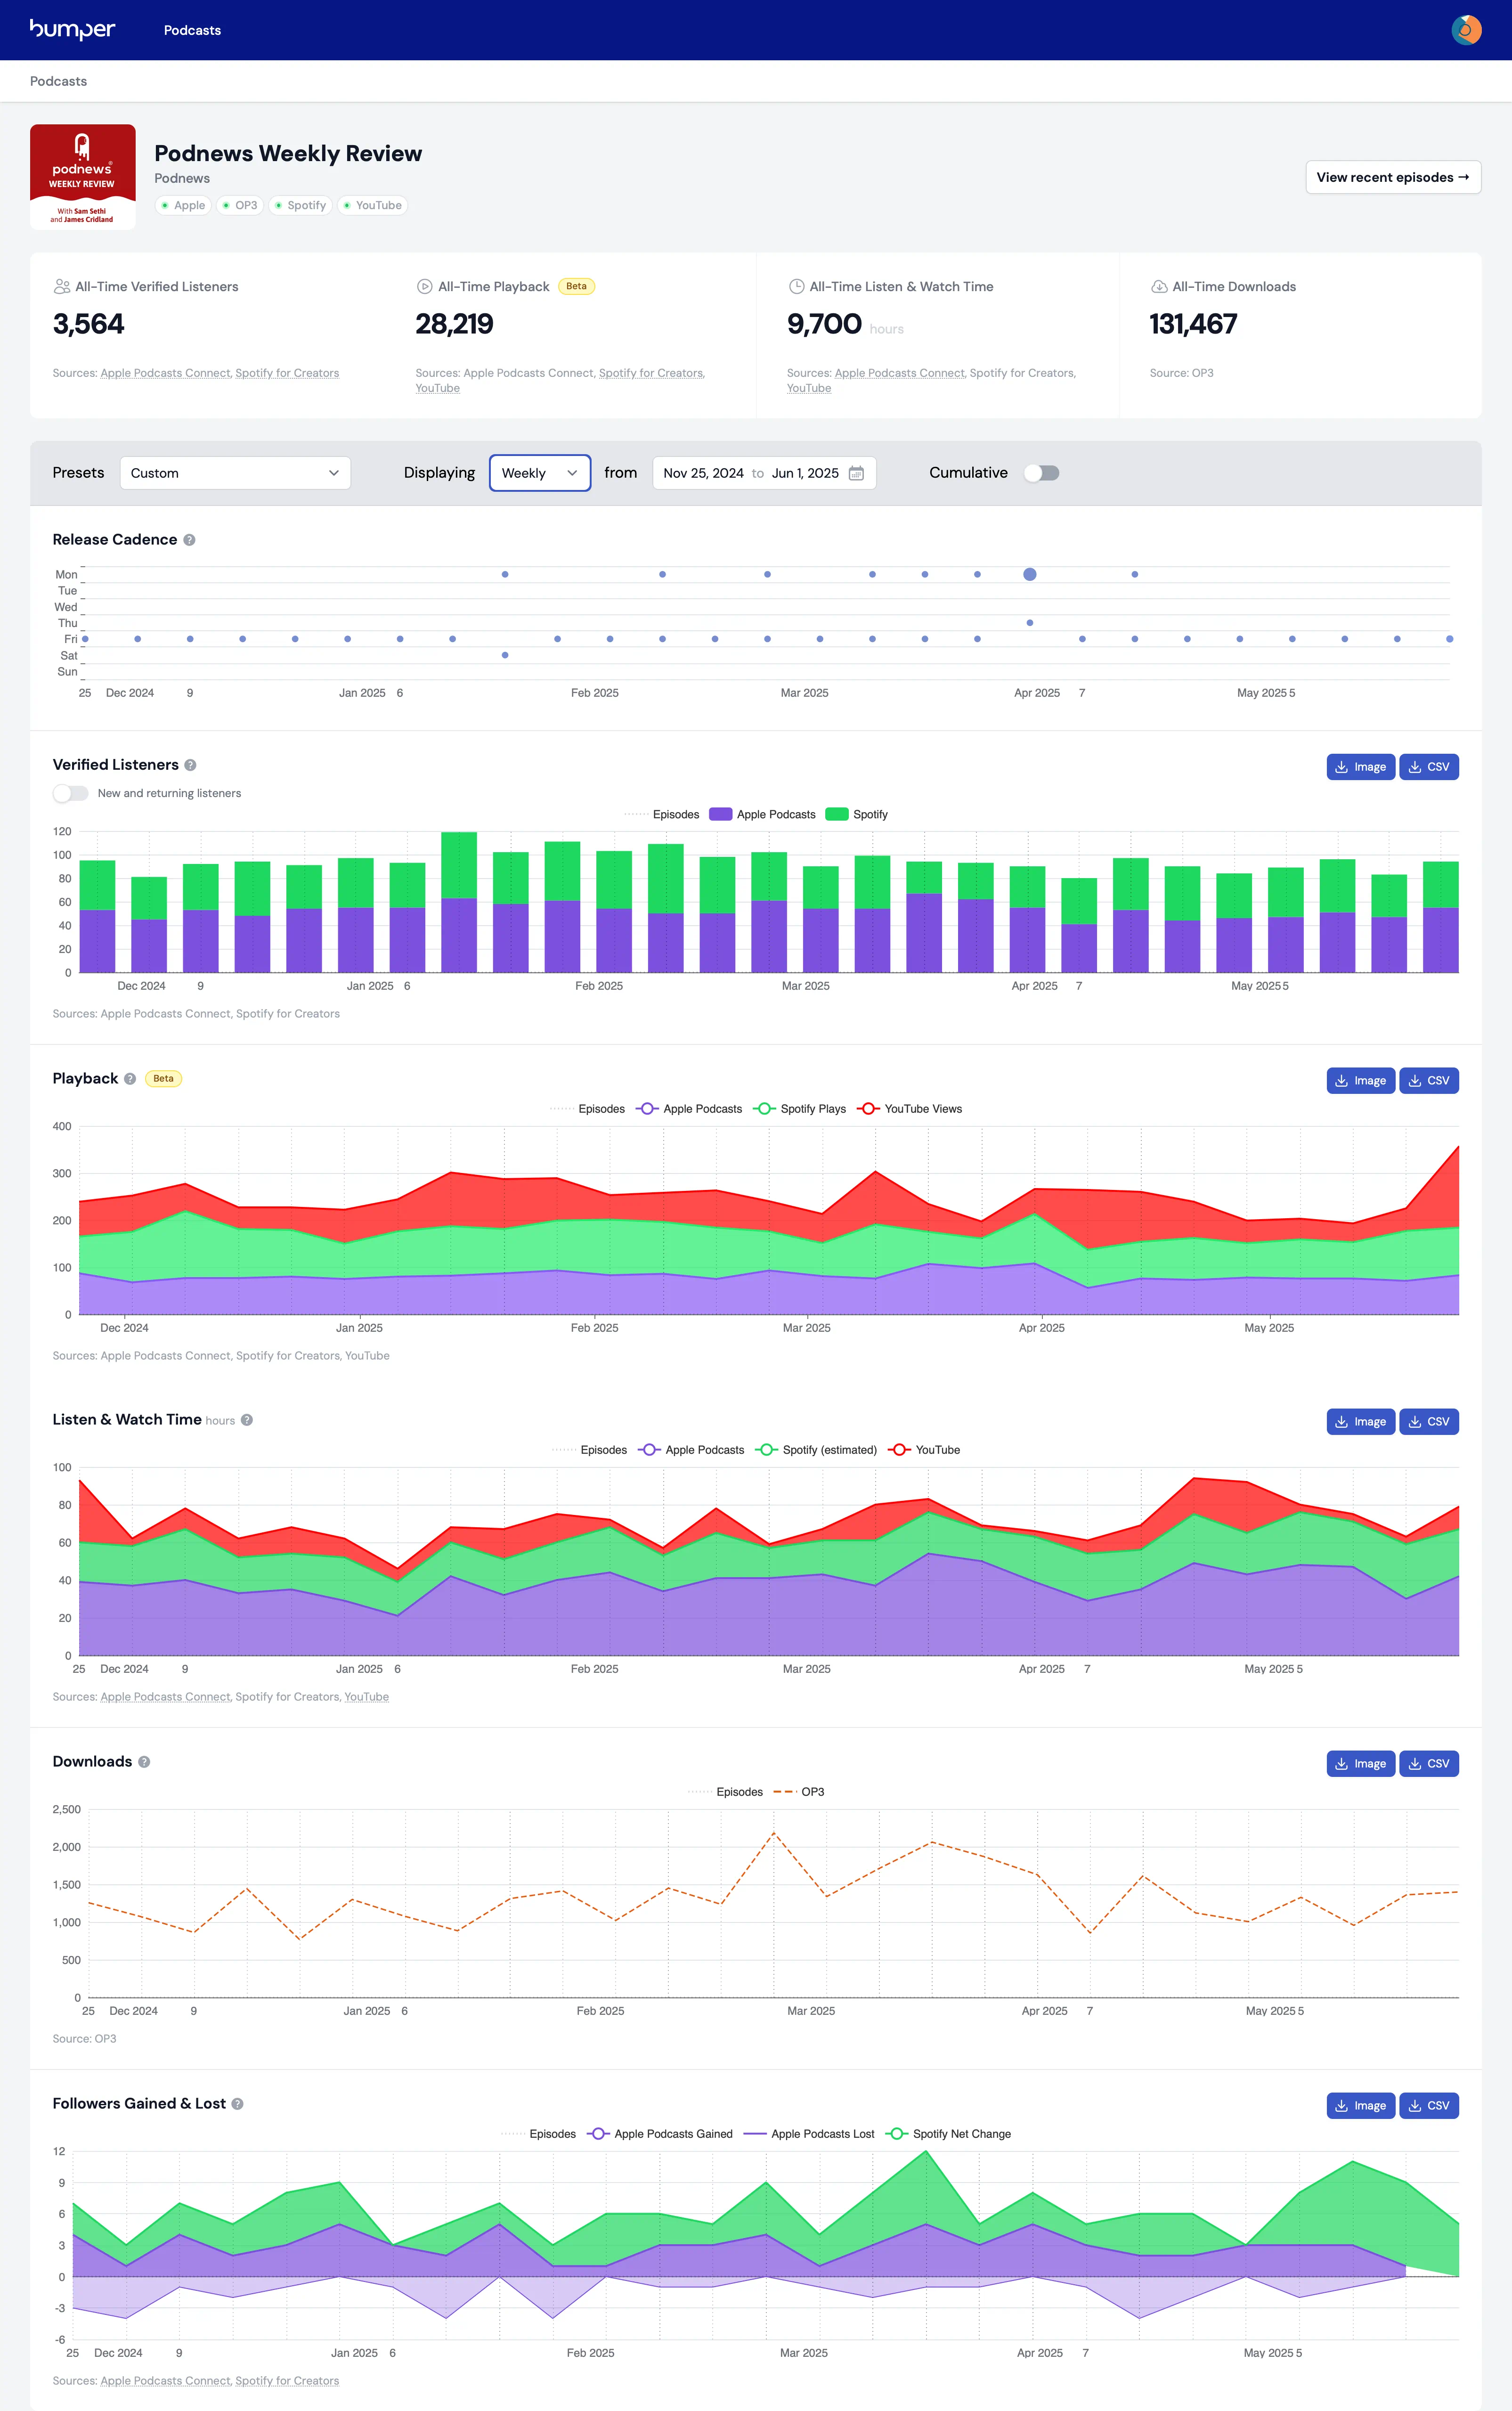The height and width of the screenshot is (2411, 1512).
Task: Click help icon next to Release Cadence
Action: pyautogui.click(x=189, y=540)
